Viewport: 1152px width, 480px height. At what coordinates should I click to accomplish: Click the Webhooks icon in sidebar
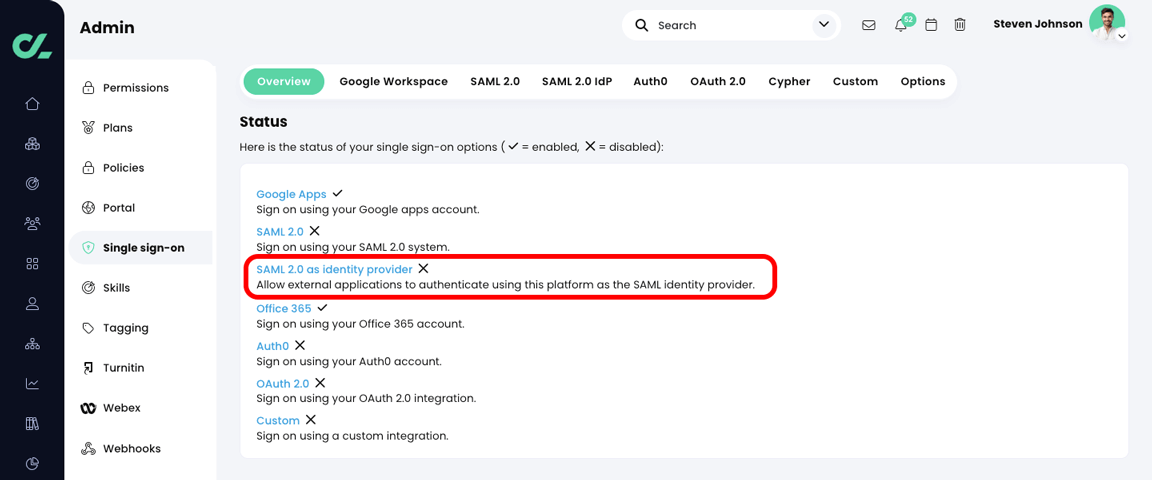(88, 449)
